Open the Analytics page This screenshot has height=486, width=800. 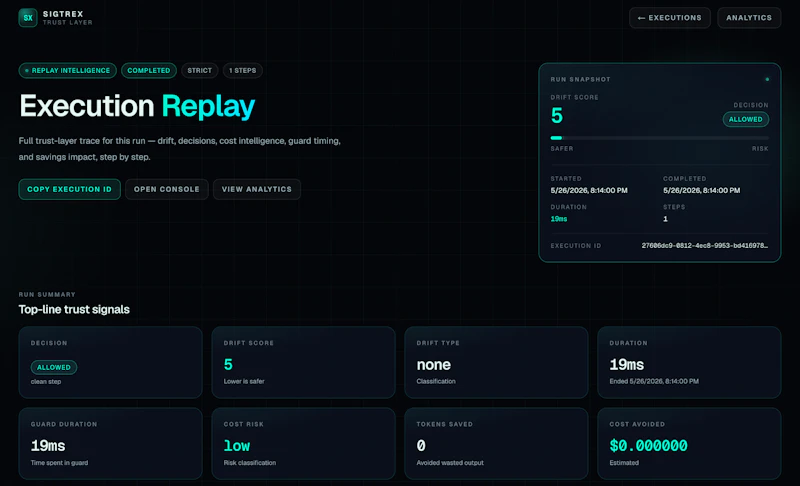(749, 18)
